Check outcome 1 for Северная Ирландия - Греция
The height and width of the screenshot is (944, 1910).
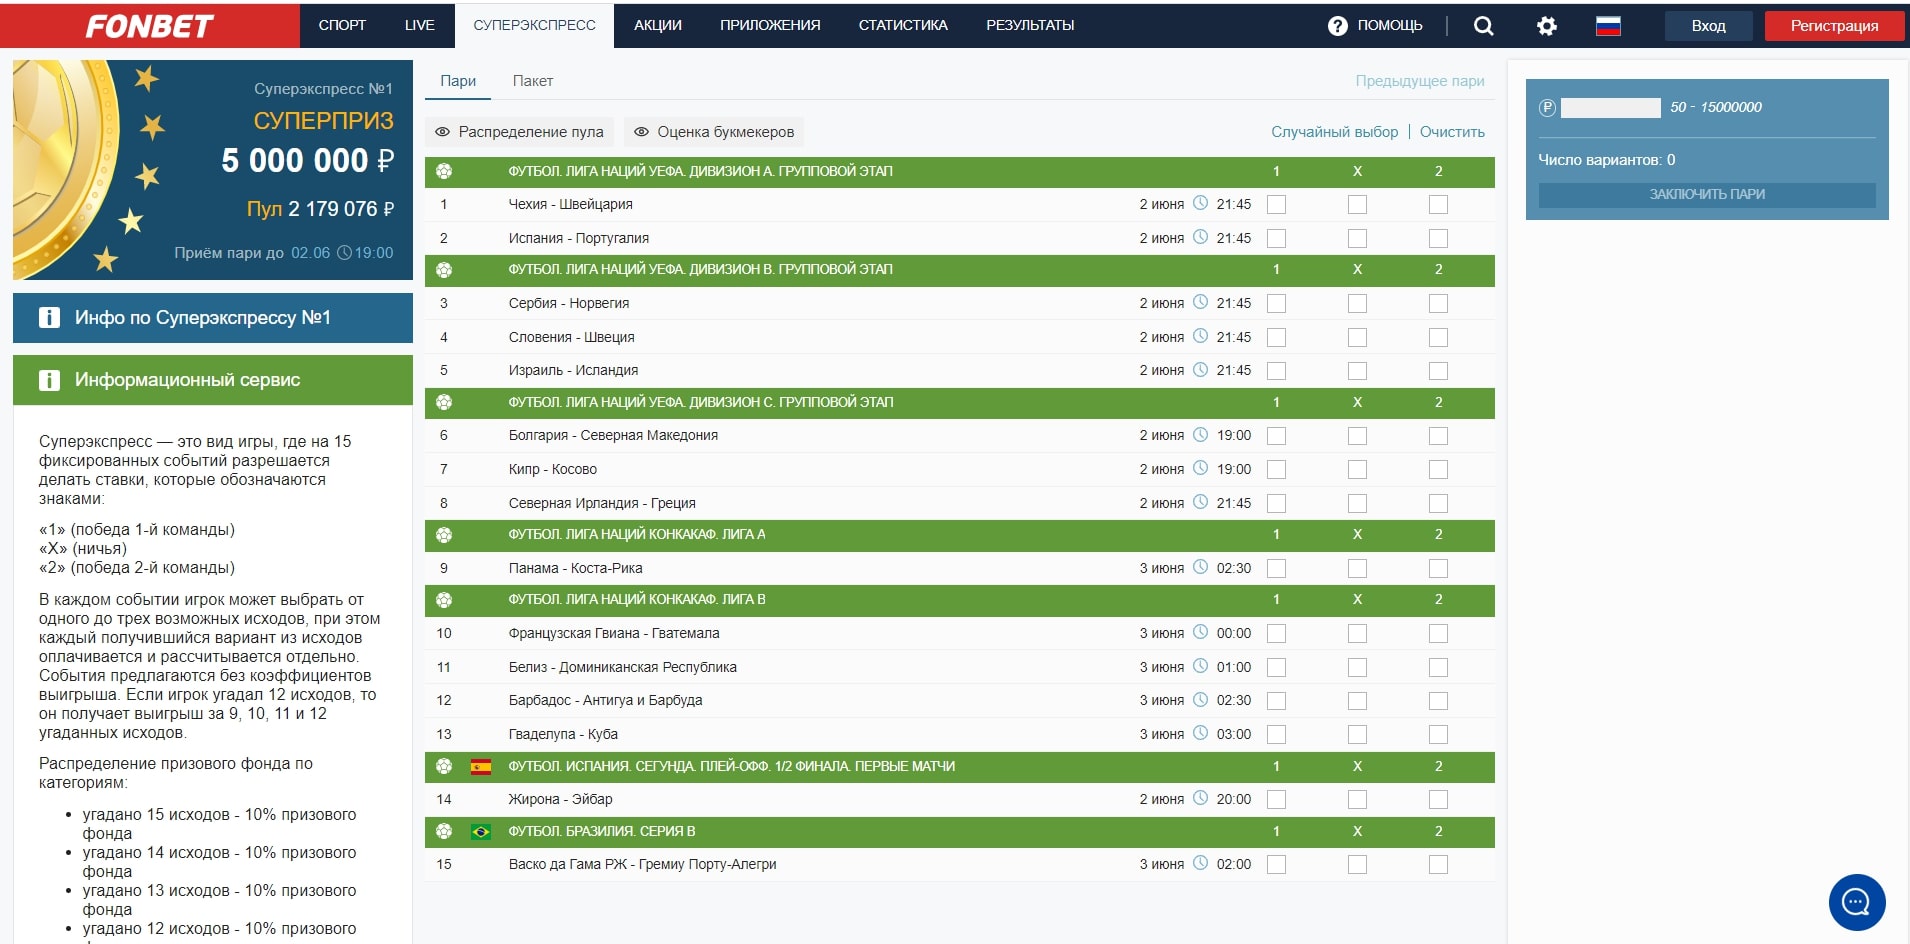(1276, 503)
